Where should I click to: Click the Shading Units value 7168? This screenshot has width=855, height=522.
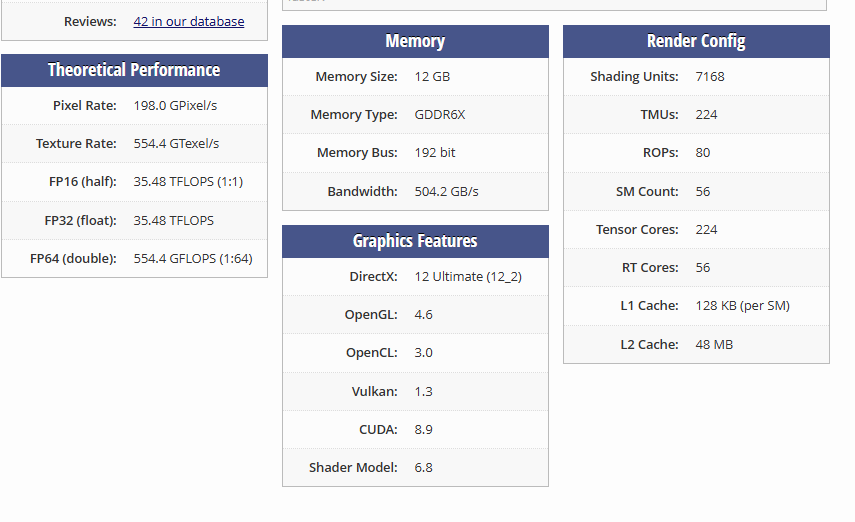click(x=710, y=76)
